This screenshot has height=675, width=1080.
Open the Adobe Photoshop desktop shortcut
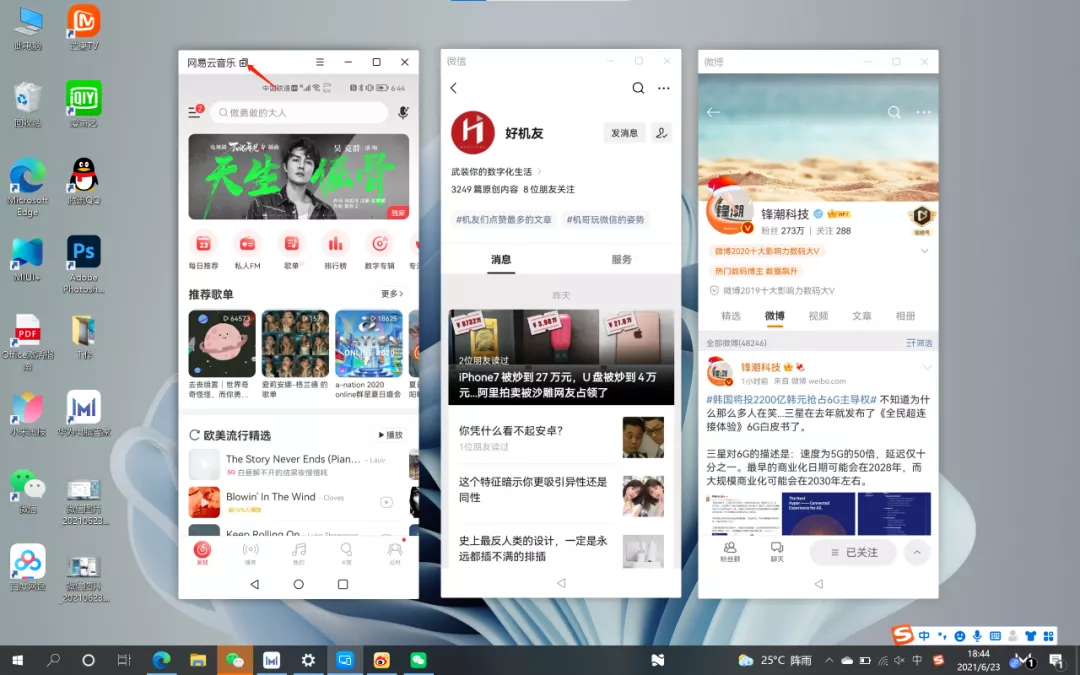coord(84,264)
